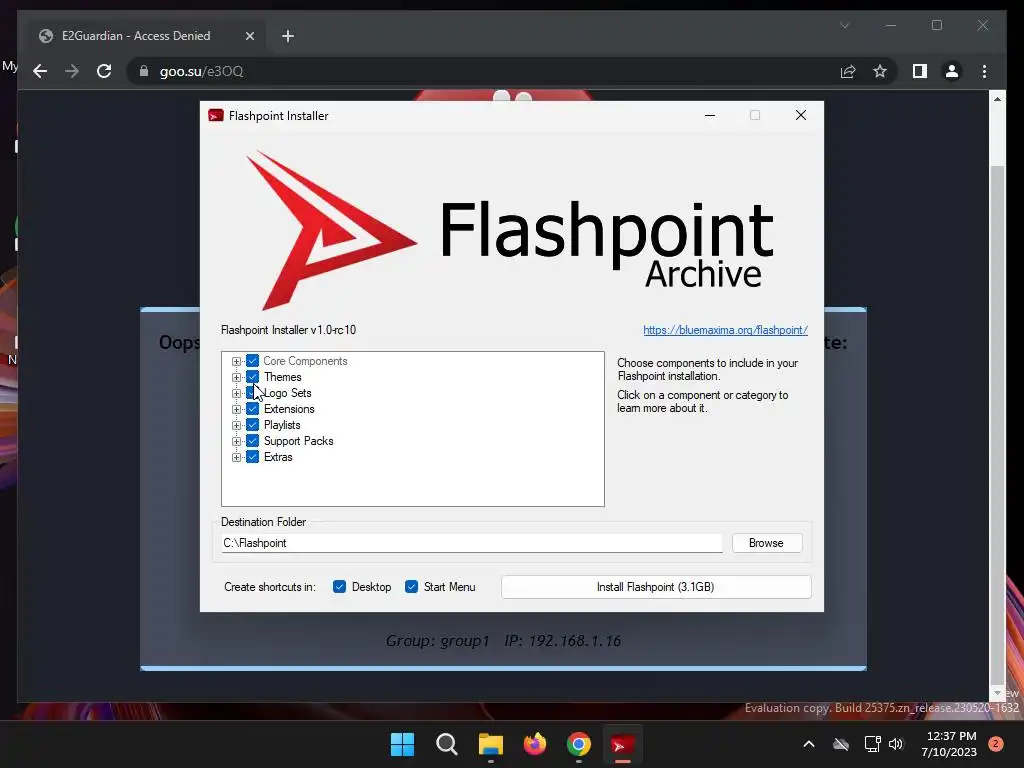Image resolution: width=1024 pixels, height=768 pixels.
Task: Disable the Desktop shortcut checkbox
Action: click(339, 586)
